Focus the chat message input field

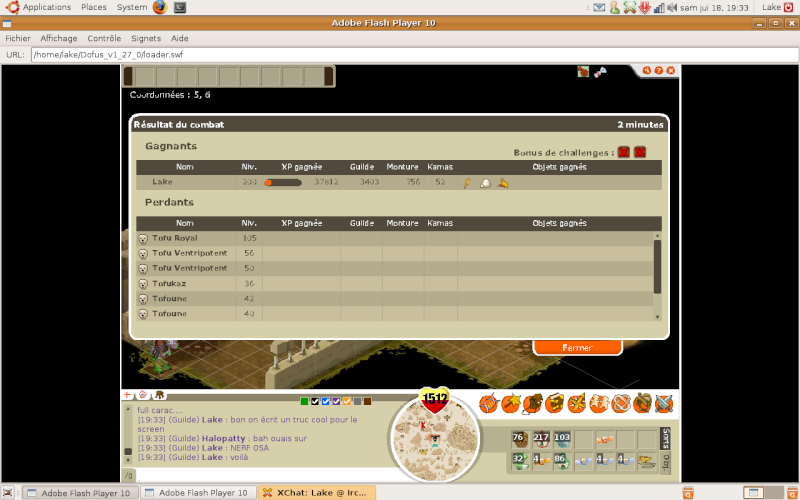click(x=263, y=476)
